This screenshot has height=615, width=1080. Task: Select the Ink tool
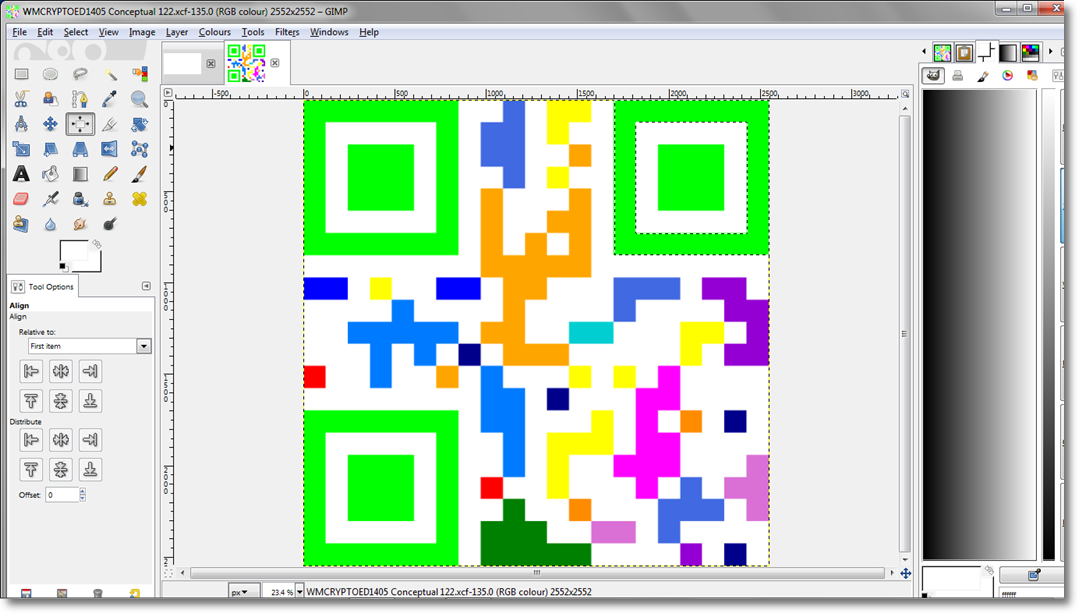tap(80, 199)
